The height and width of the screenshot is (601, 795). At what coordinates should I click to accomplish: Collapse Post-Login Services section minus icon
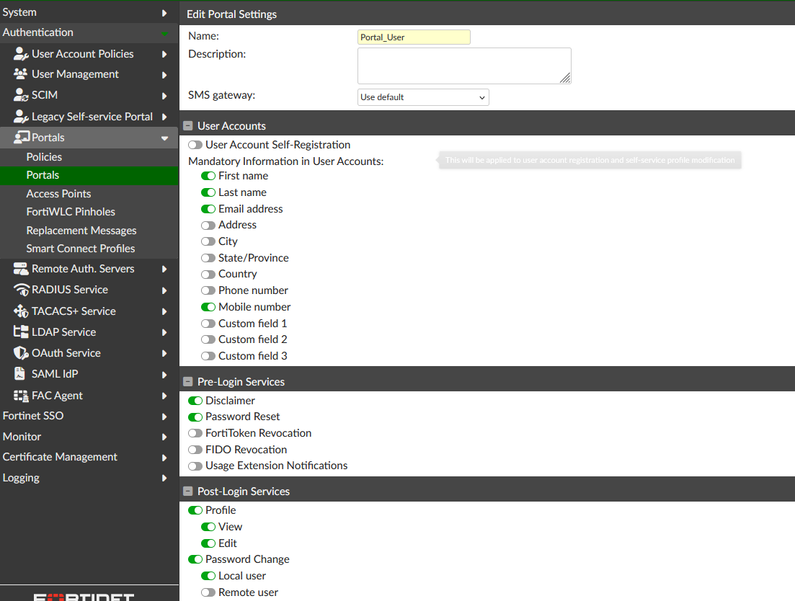pyautogui.click(x=188, y=491)
